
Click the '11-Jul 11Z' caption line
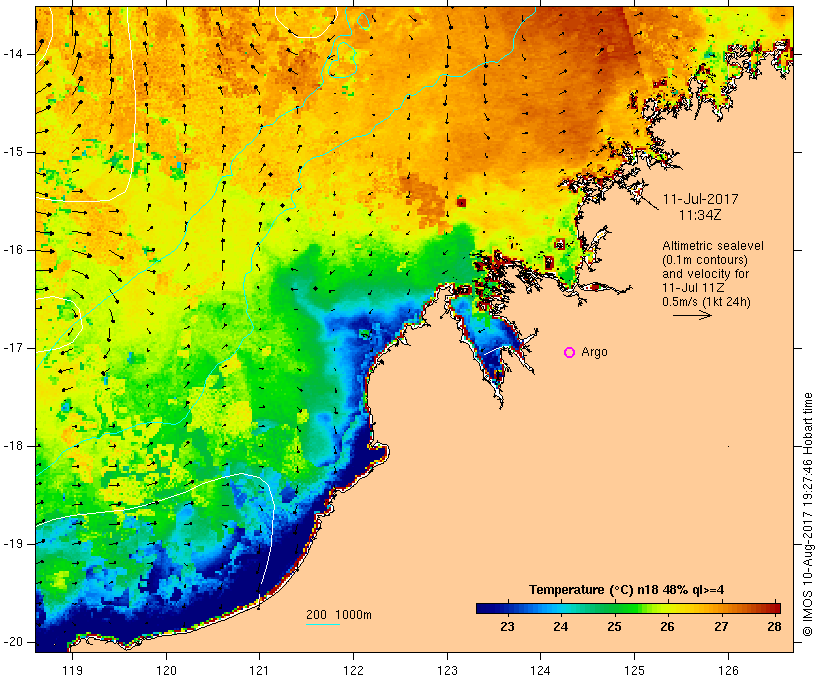pyautogui.click(x=693, y=288)
